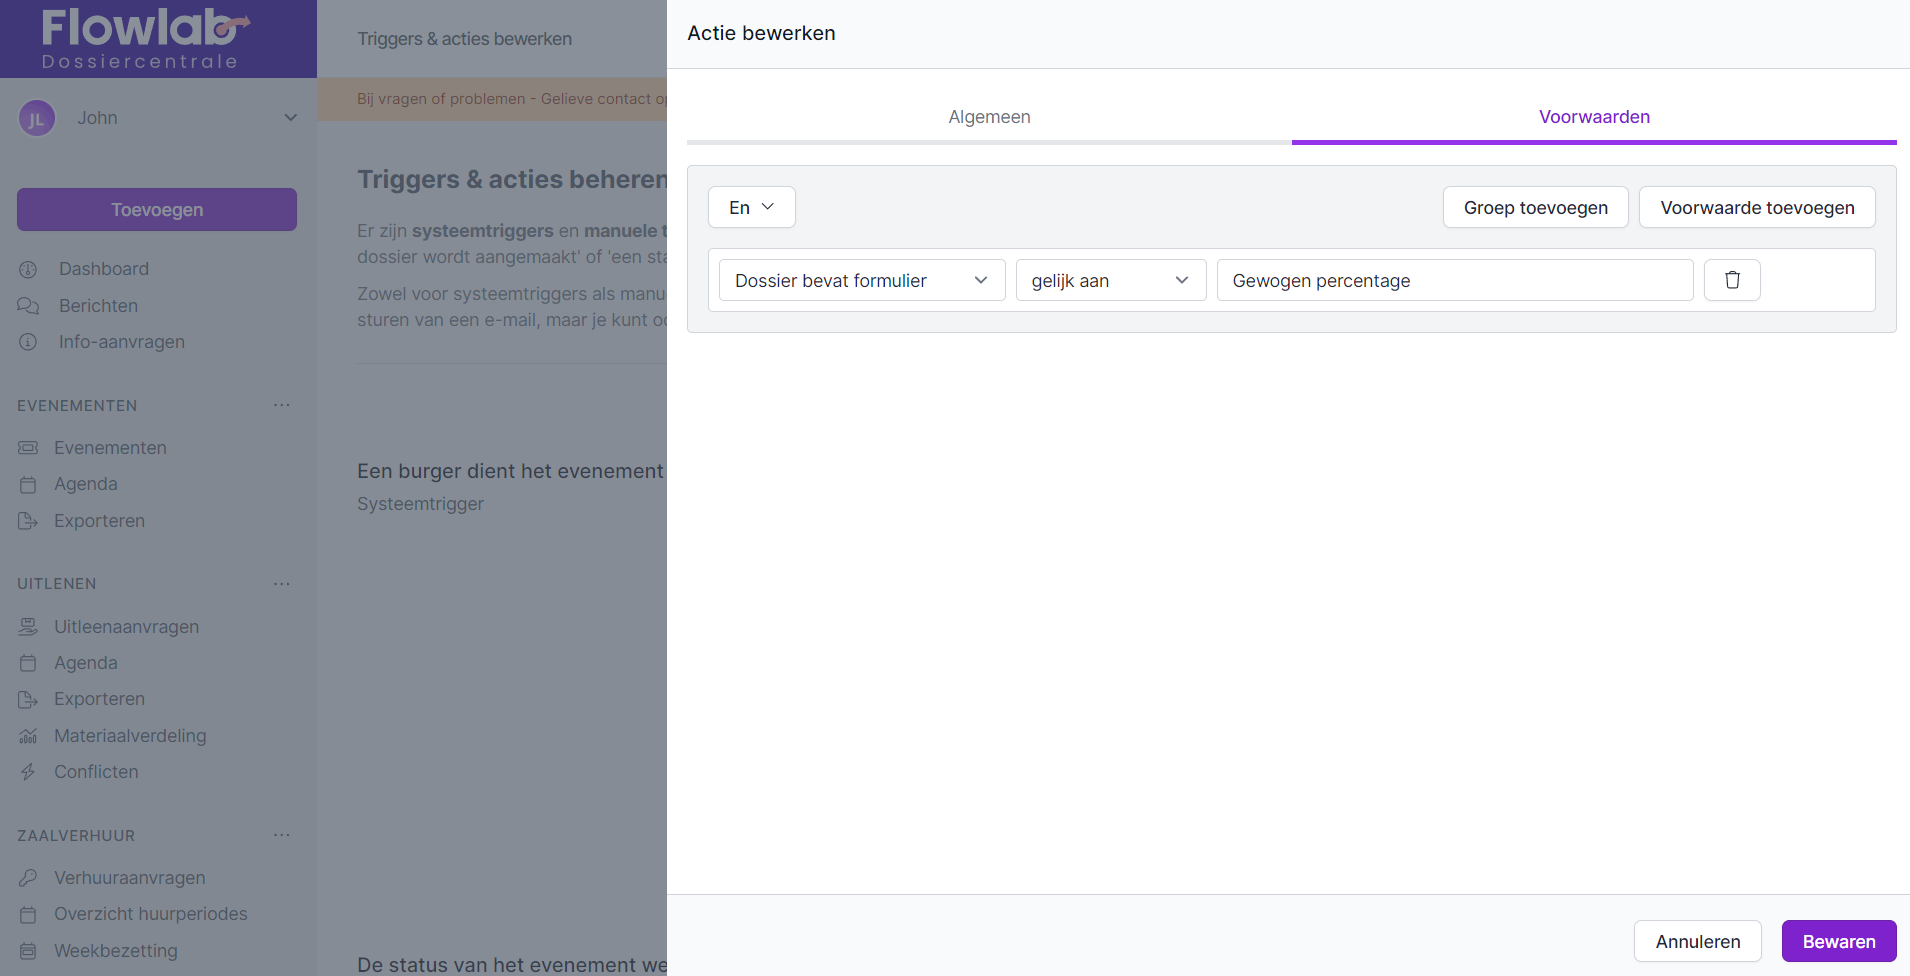Click the 'Gewogen percentage' value field
Screen dimensions: 1910x976
[x=1453, y=281]
